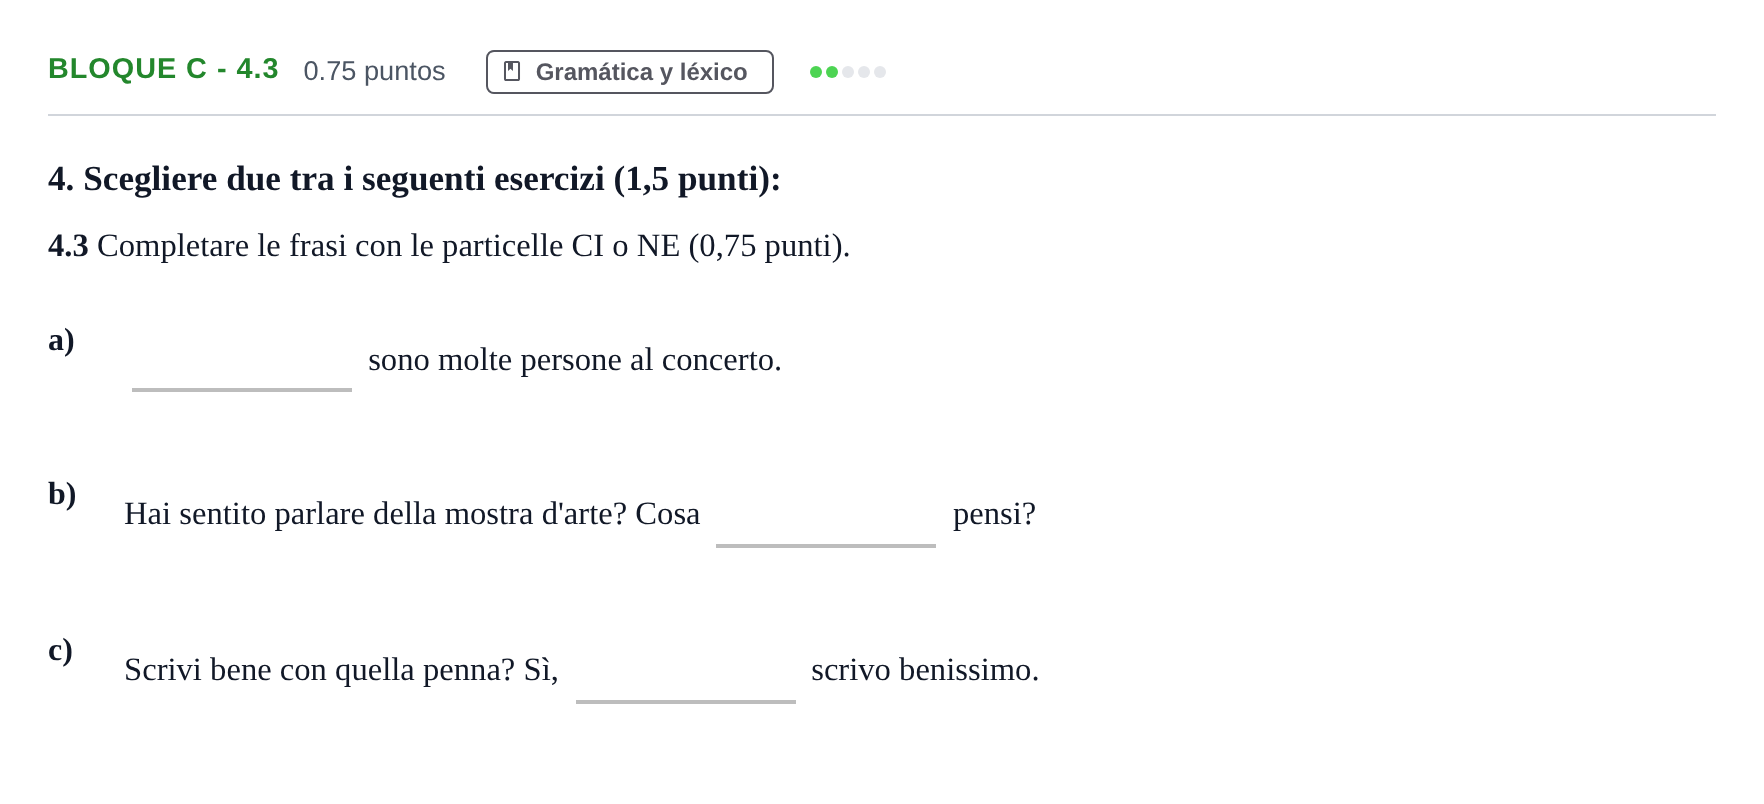The image size is (1764, 804).
Task: Click the 0.75 puntos label
Action: pyautogui.click(x=374, y=71)
